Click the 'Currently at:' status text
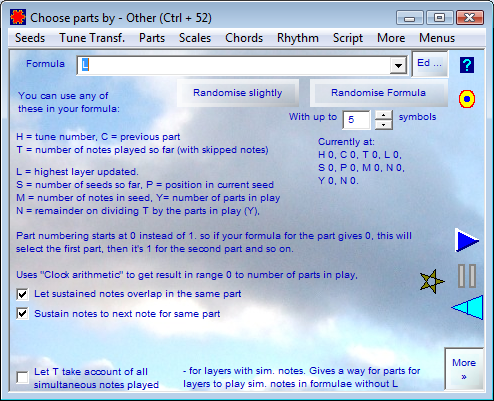 click(x=346, y=142)
